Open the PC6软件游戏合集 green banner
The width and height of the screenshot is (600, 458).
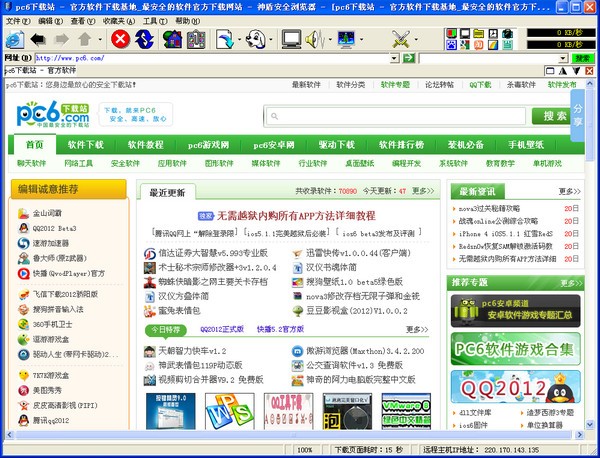[x=515, y=349]
